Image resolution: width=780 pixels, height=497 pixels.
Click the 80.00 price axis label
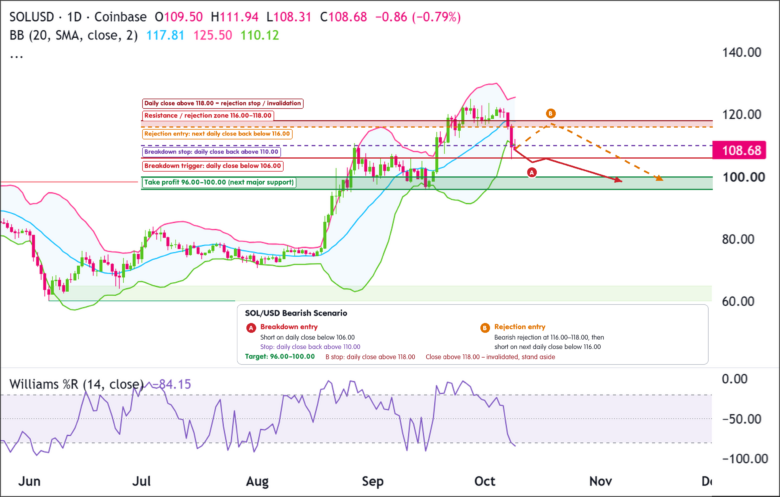pyautogui.click(x=738, y=239)
